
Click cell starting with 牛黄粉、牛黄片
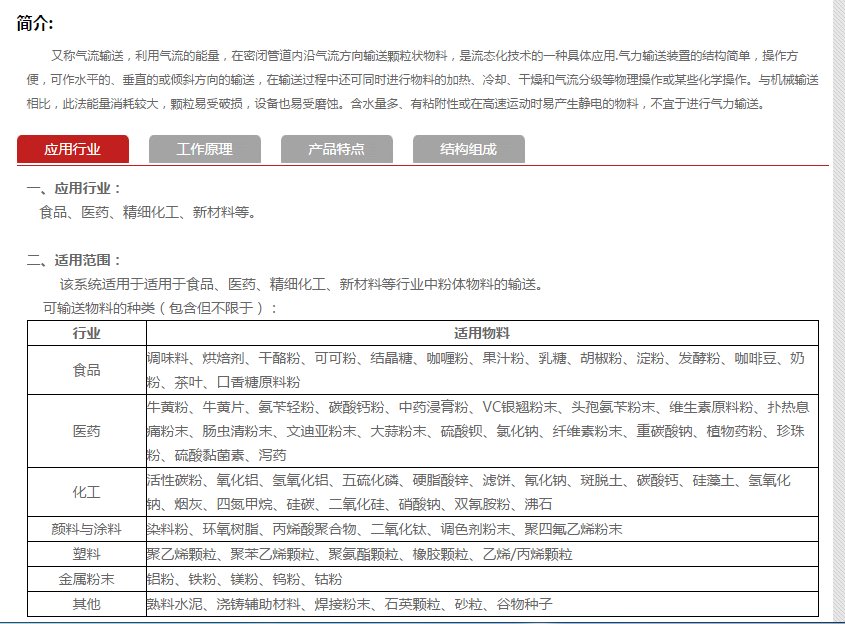pos(482,431)
